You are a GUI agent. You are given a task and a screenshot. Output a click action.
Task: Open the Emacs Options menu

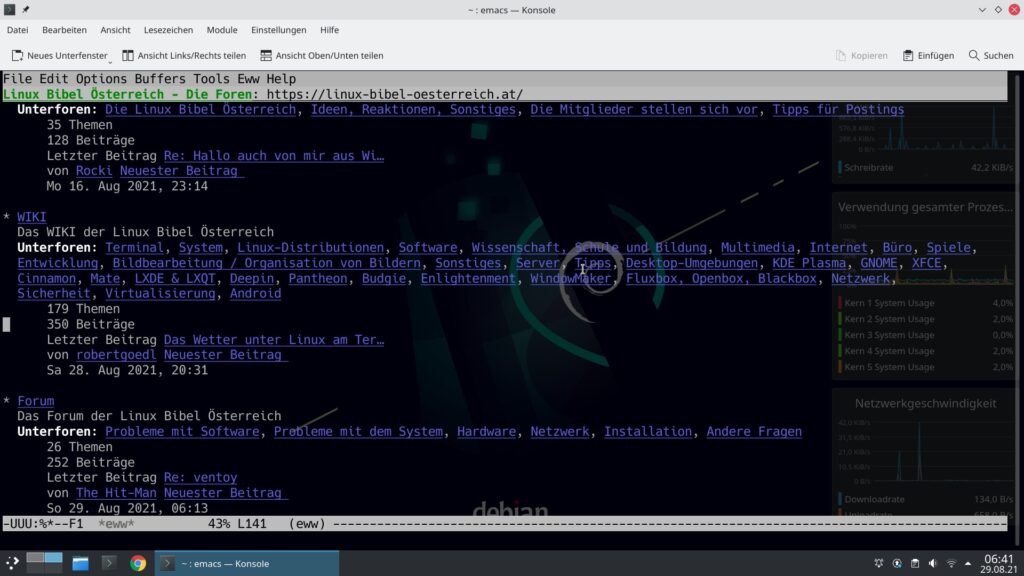tap(101, 79)
